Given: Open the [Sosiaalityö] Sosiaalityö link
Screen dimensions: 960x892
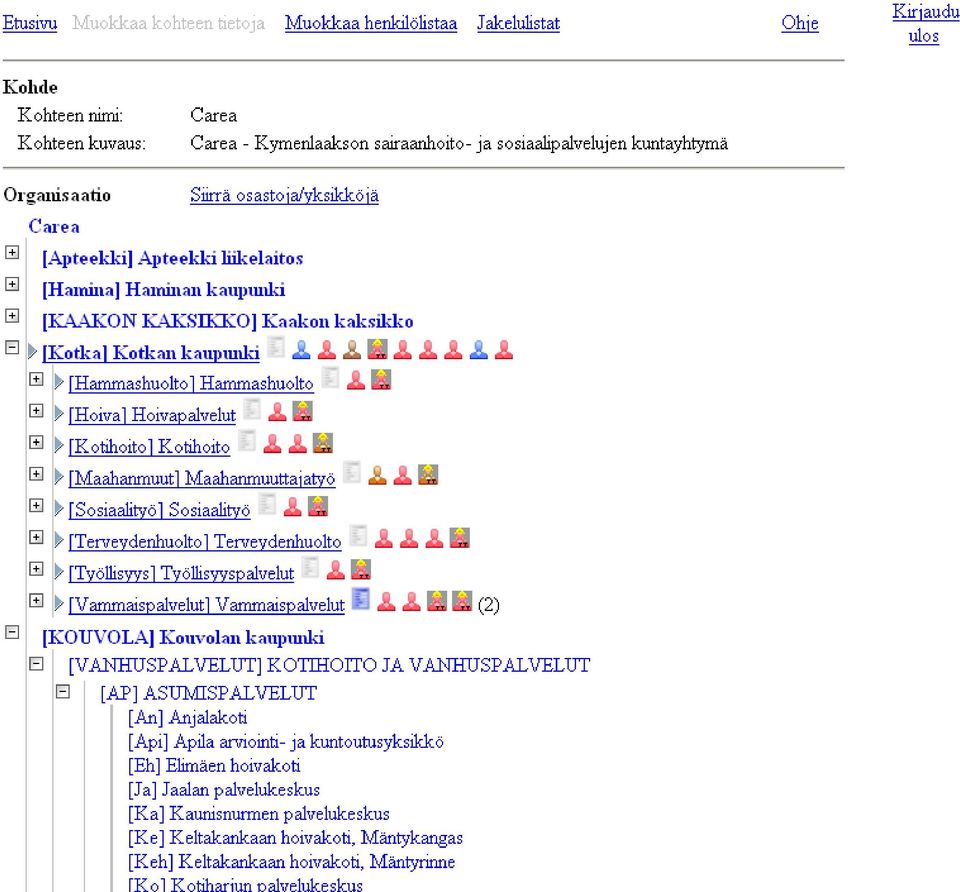Looking at the screenshot, I should click(x=159, y=510).
